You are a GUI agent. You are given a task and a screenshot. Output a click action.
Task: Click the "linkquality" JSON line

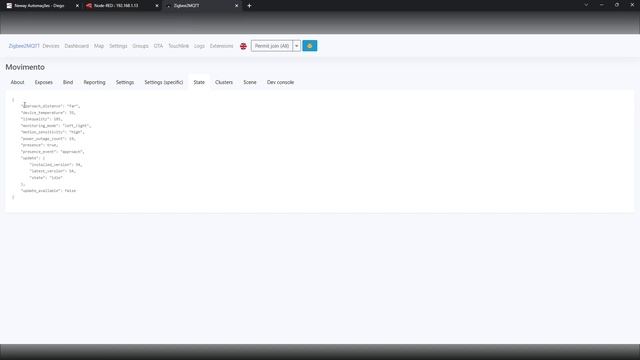coord(42,119)
